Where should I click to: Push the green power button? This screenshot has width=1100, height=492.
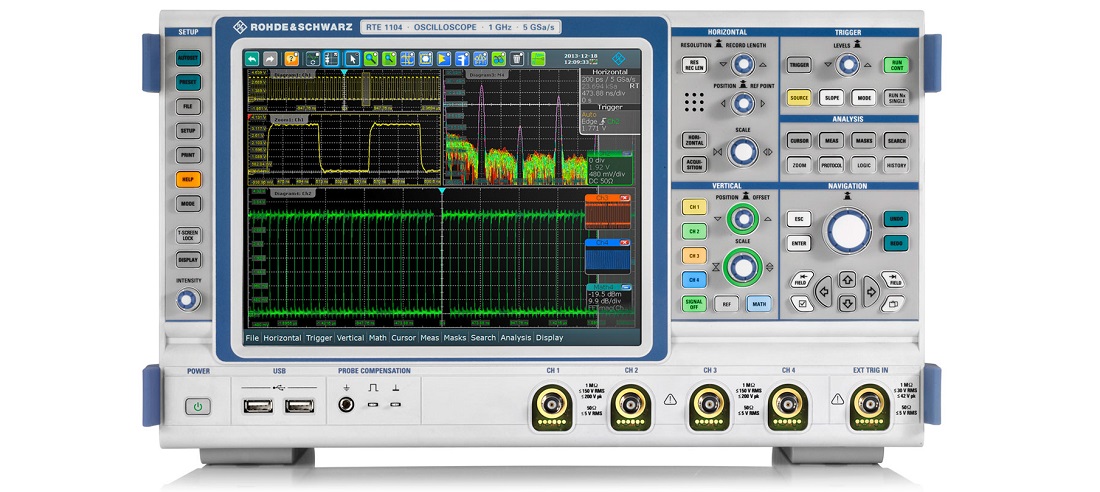198,406
